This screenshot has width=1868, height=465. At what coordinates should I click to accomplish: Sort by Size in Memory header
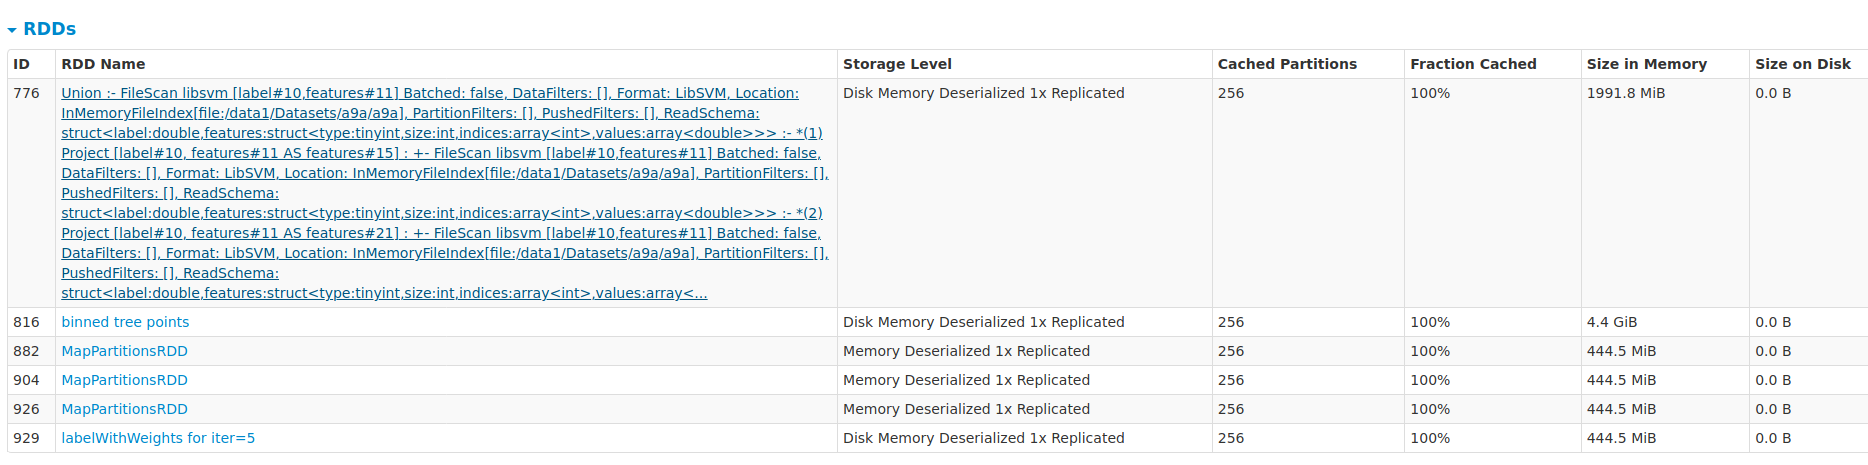point(1646,64)
